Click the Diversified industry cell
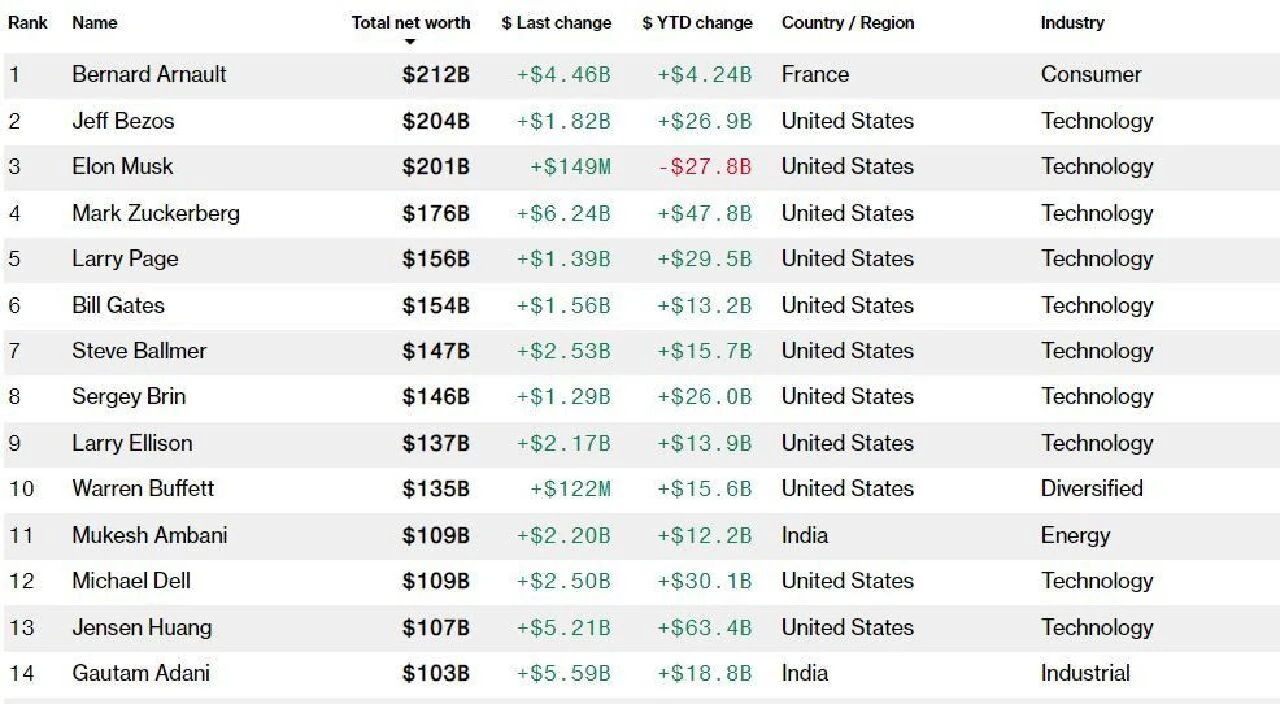Image resolution: width=1280 pixels, height=704 pixels. 1091,489
